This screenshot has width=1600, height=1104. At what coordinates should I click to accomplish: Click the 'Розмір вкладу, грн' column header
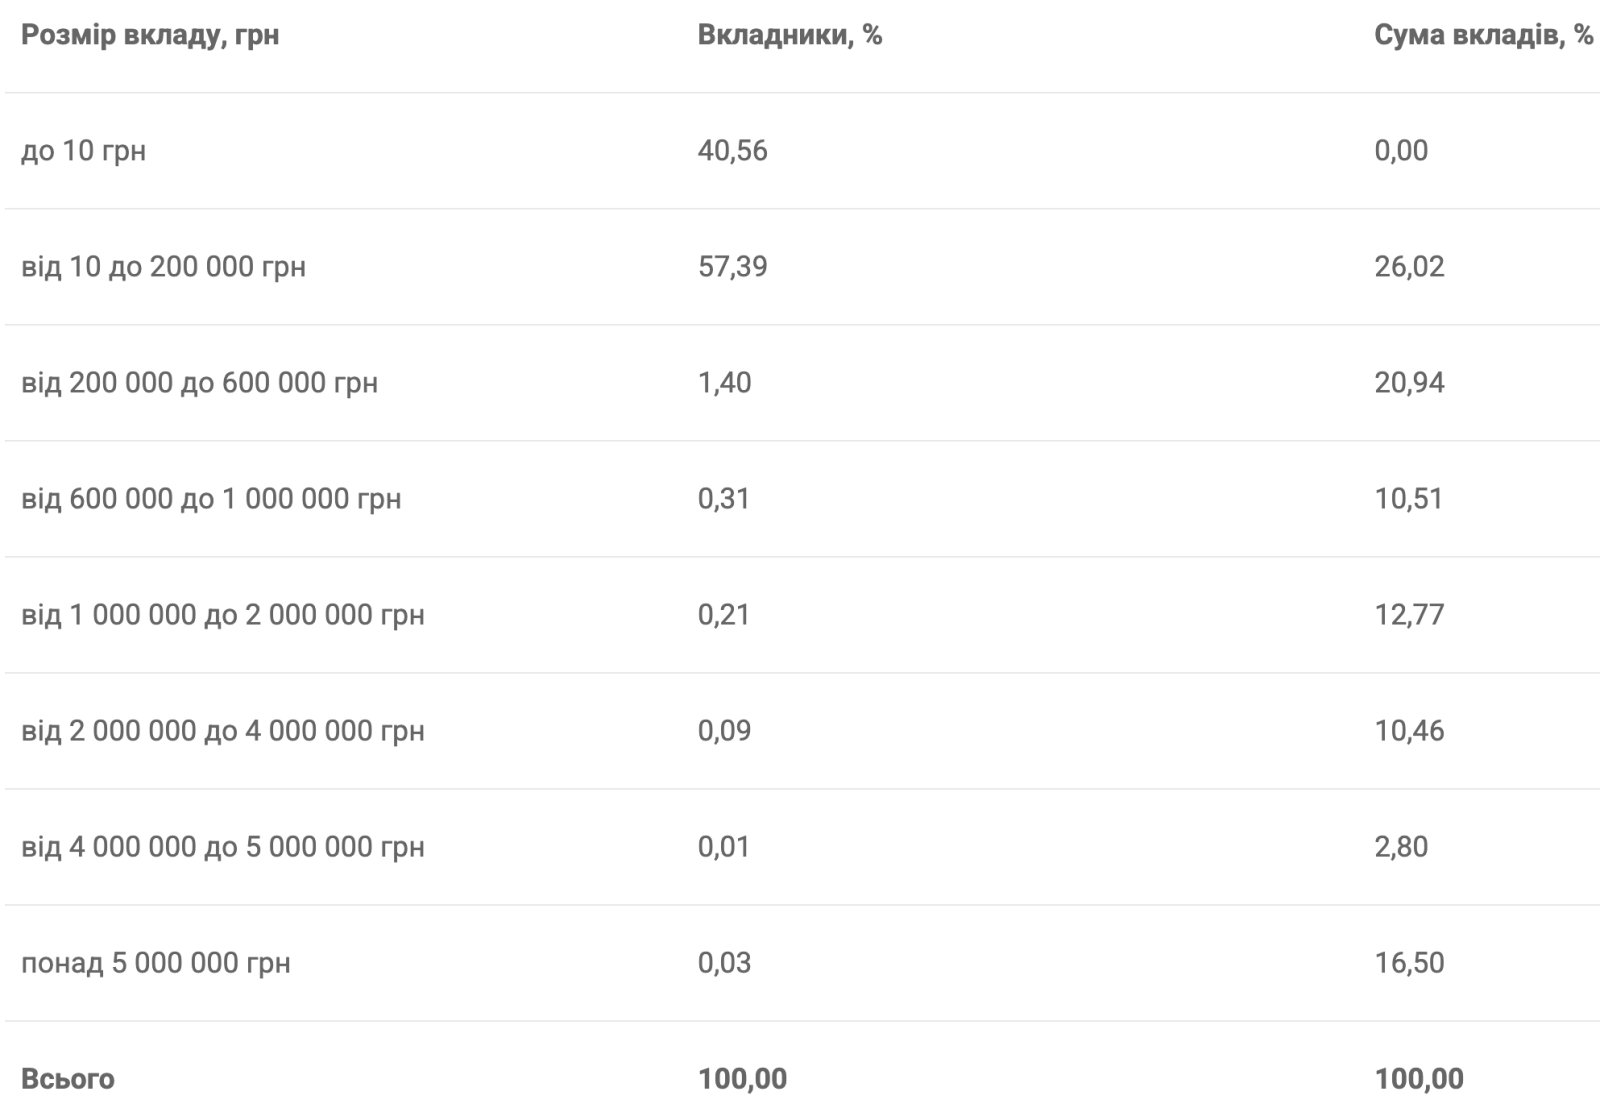150,35
